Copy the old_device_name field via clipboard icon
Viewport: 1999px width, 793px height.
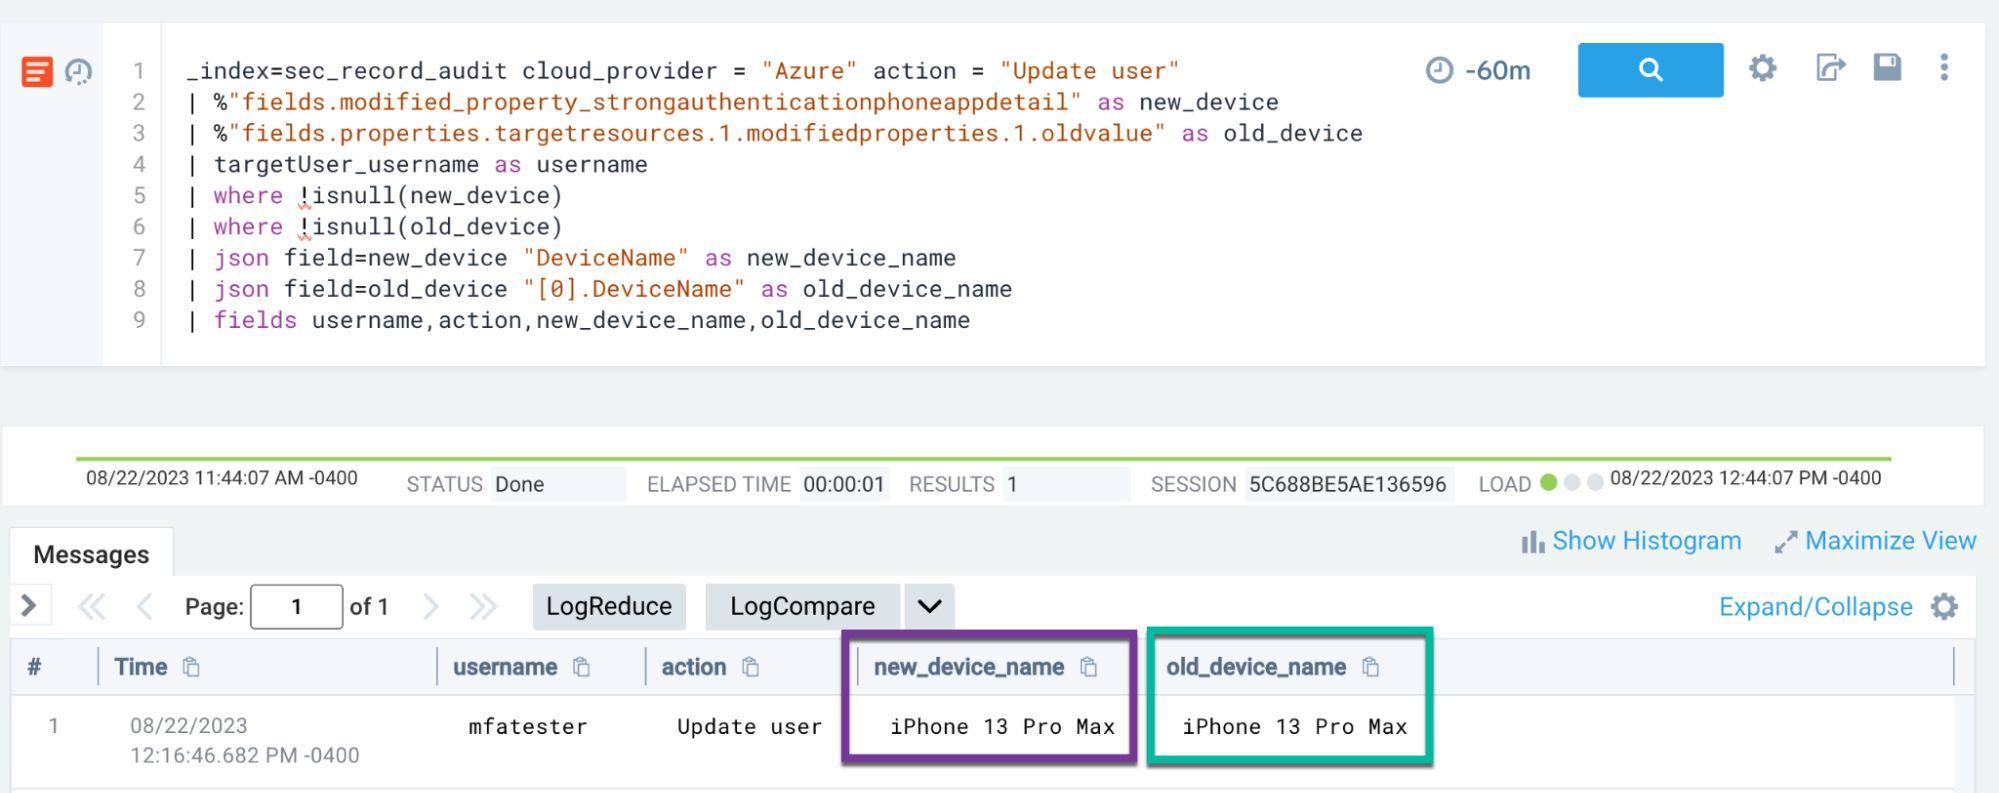point(1370,667)
